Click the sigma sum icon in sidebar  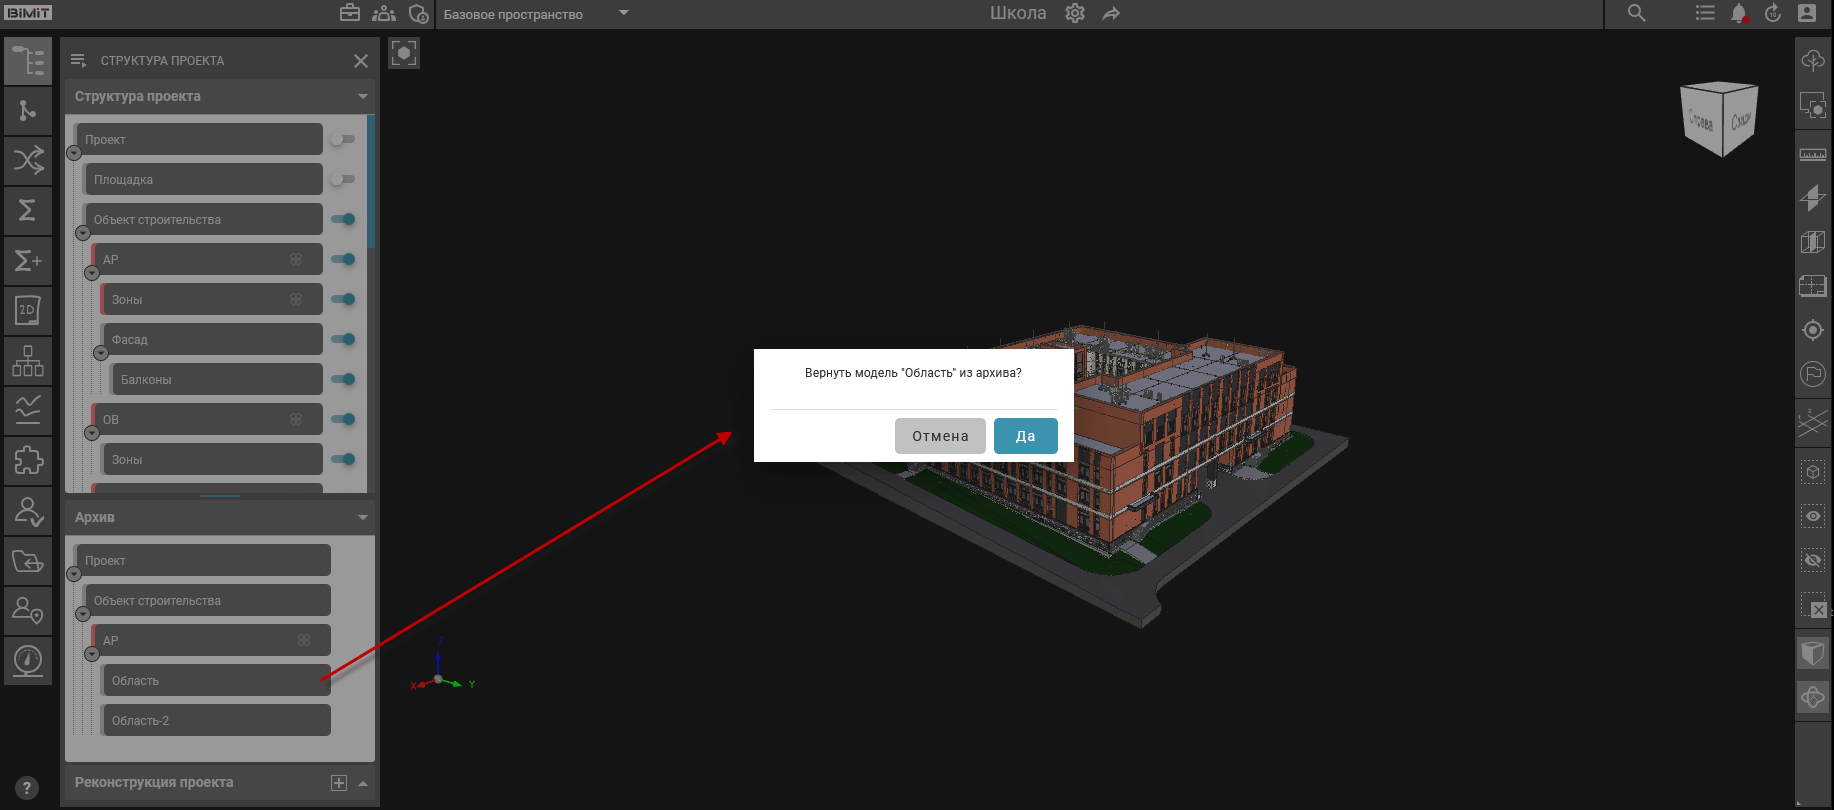(x=28, y=210)
